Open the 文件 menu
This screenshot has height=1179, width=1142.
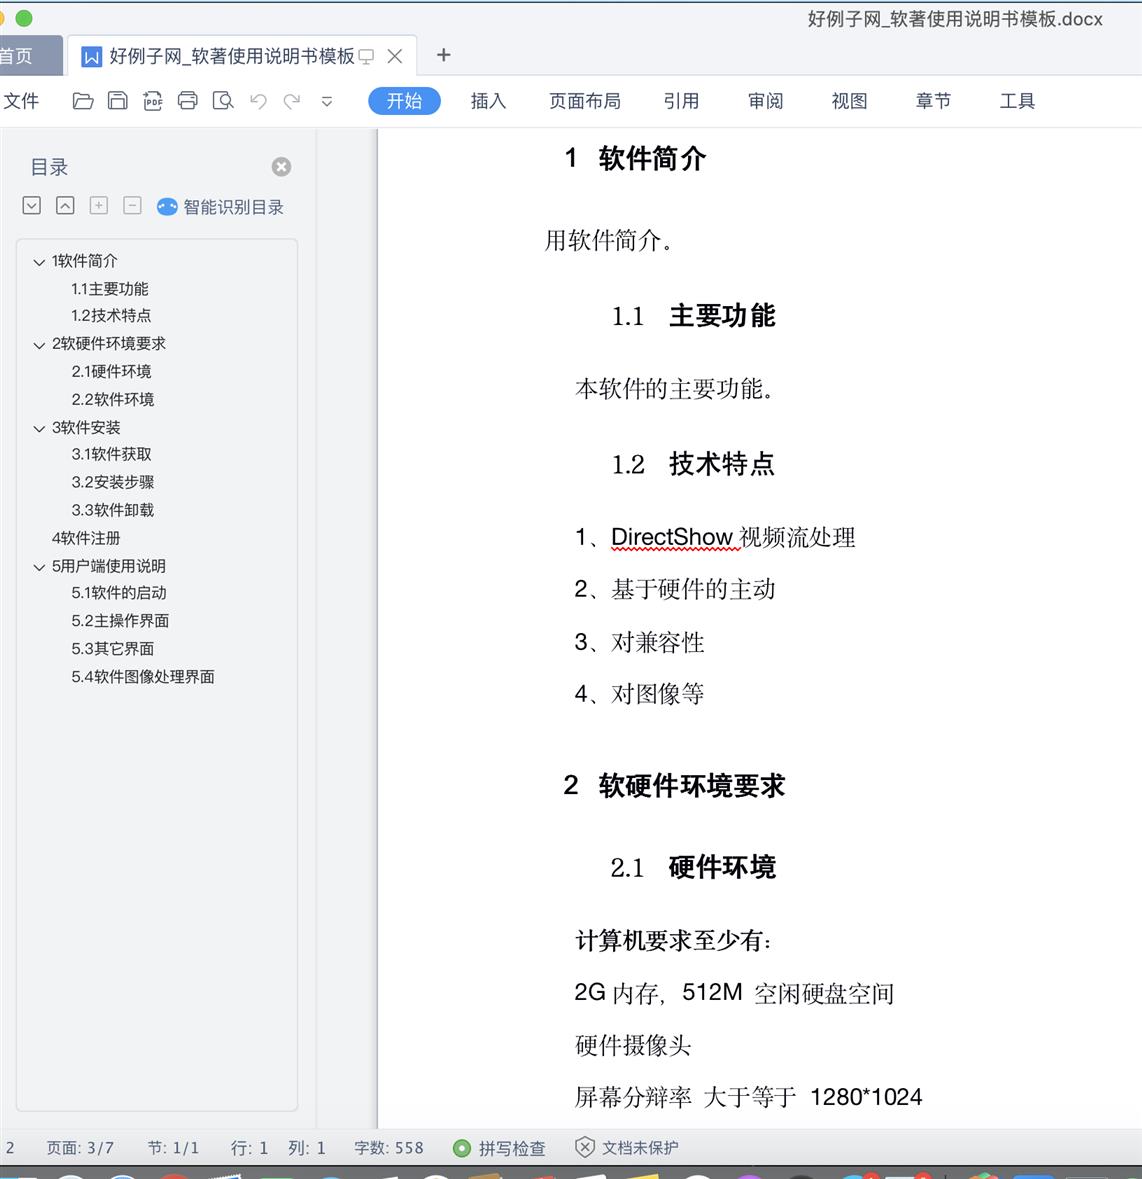(x=21, y=101)
